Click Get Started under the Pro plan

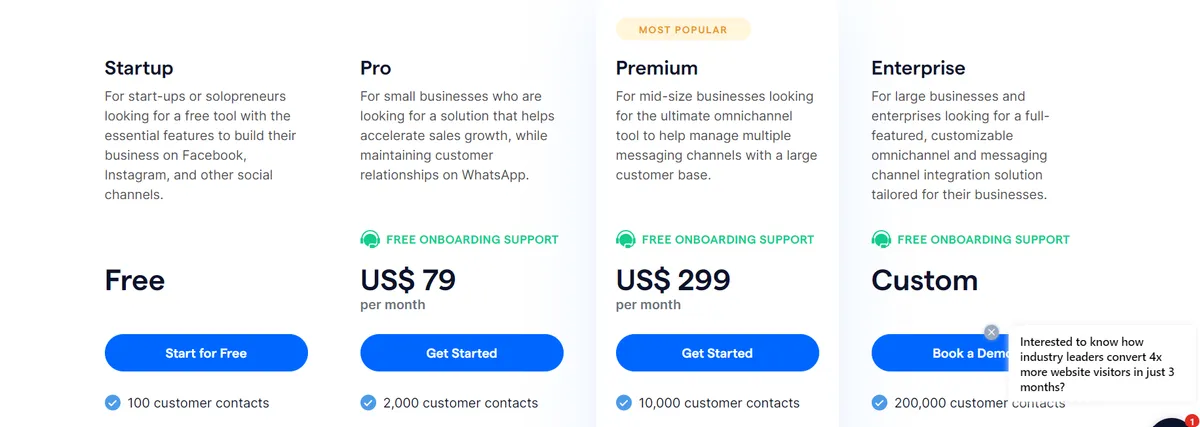click(462, 353)
